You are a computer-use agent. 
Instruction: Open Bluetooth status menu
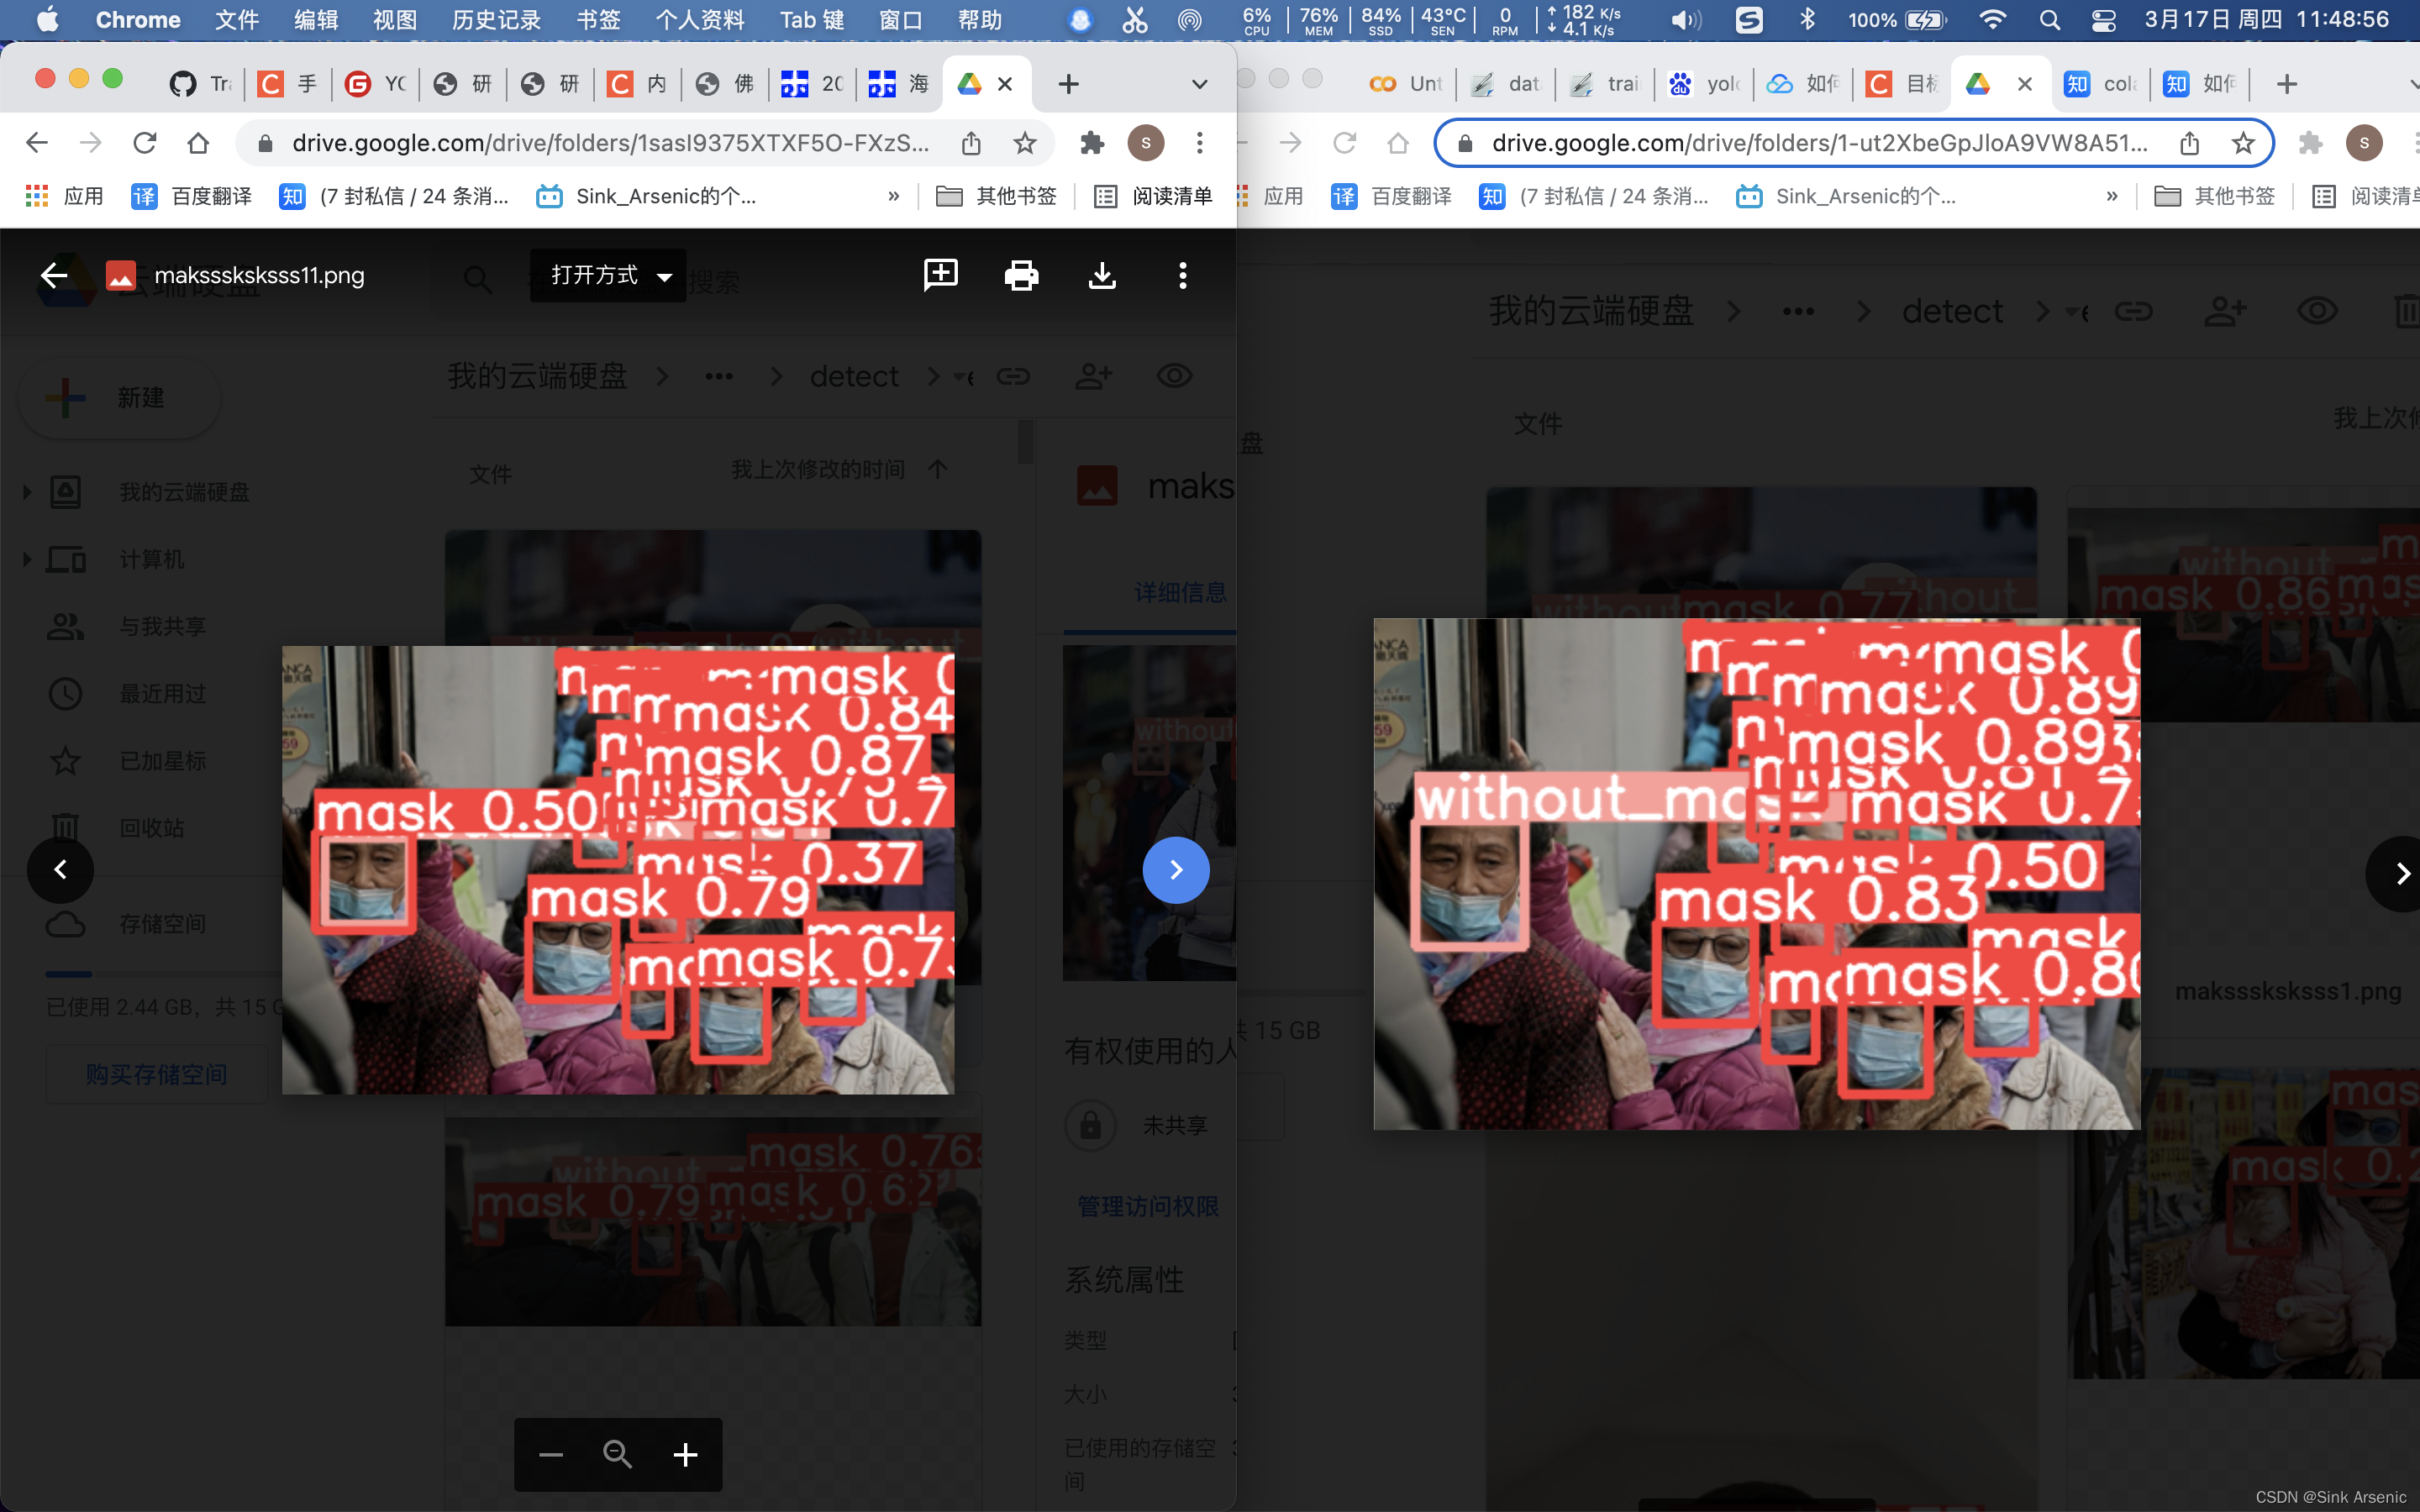click(1807, 20)
